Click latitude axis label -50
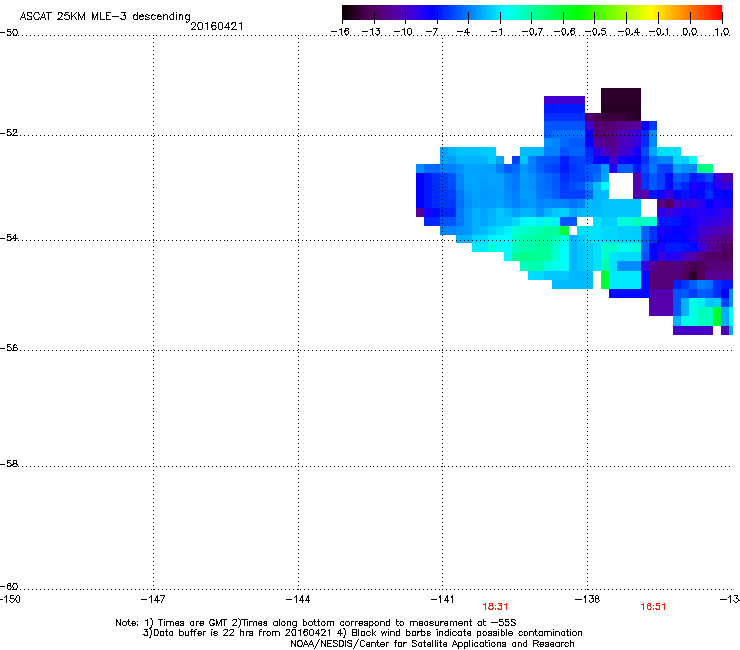Image resolution: width=740 pixels, height=650 pixels. coord(9,33)
